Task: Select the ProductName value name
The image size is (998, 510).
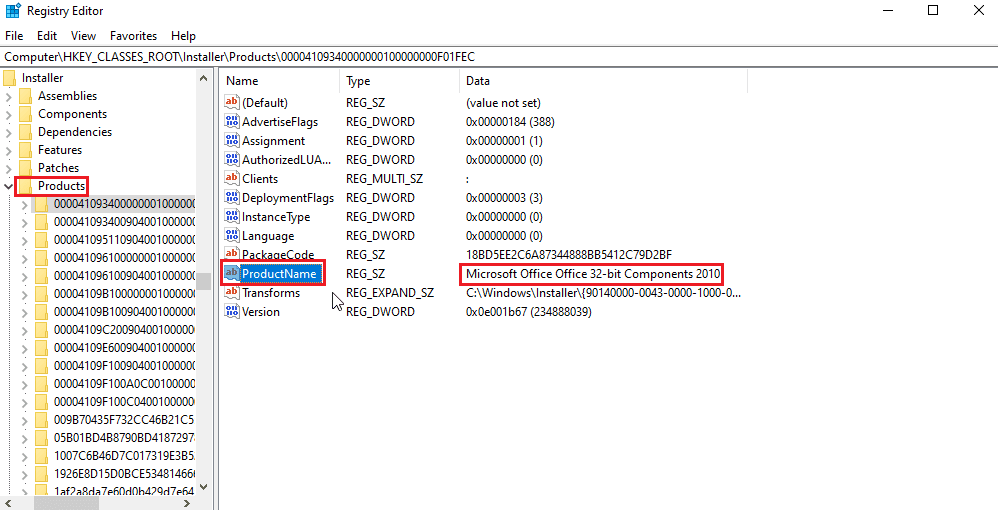Action: (x=279, y=274)
